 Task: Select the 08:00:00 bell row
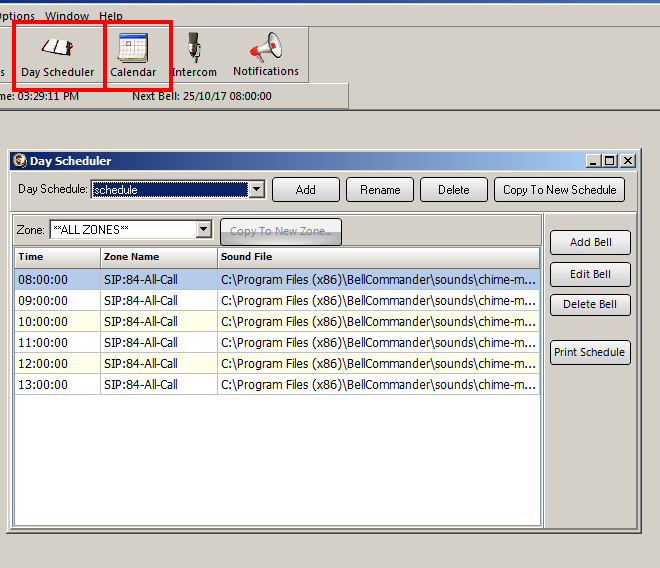click(x=277, y=280)
